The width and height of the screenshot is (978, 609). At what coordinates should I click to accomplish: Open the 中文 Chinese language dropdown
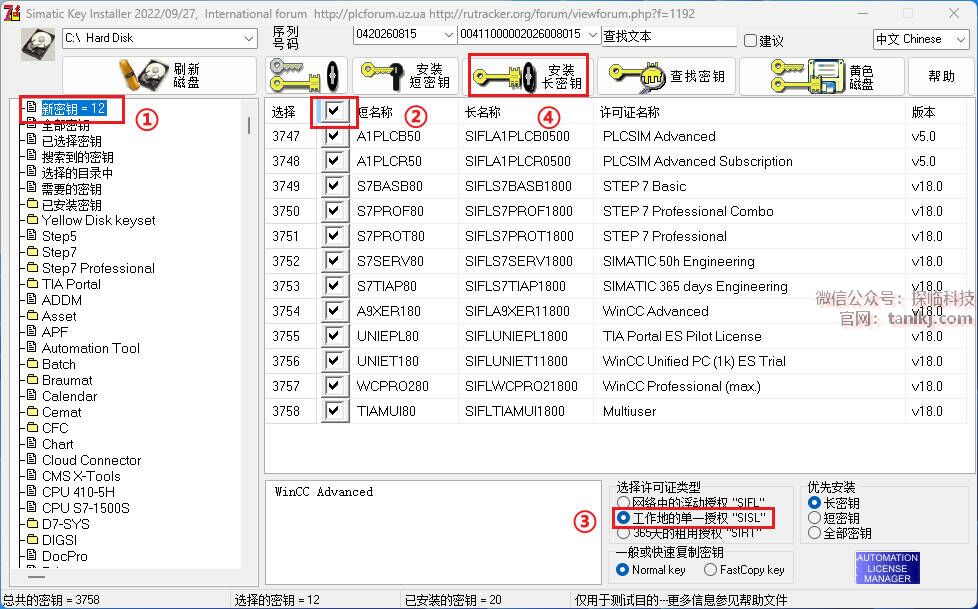[961, 39]
